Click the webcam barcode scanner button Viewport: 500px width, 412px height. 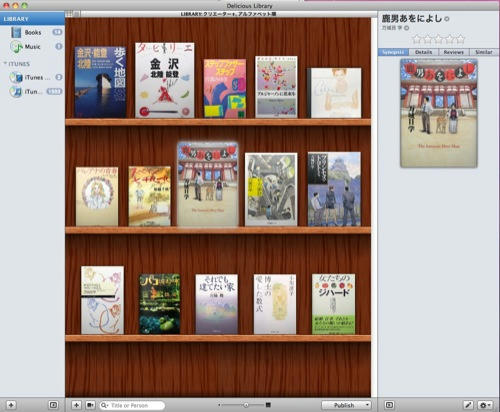coord(90,405)
